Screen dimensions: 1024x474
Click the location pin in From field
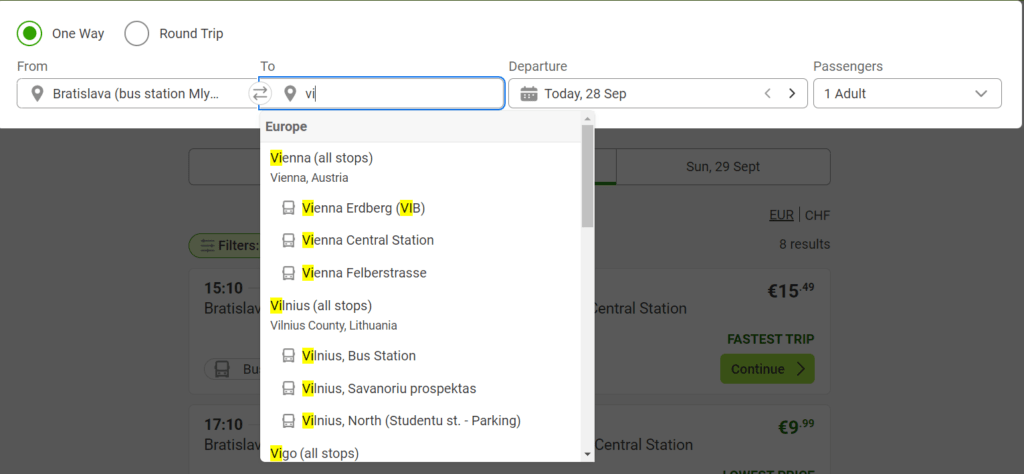pyautogui.click(x=37, y=94)
